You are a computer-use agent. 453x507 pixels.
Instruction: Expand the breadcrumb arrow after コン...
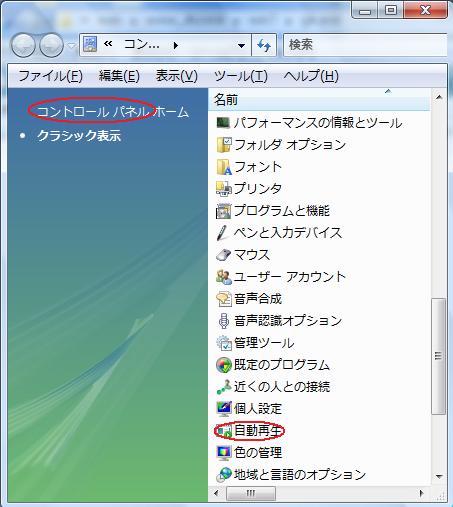coord(176,45)
